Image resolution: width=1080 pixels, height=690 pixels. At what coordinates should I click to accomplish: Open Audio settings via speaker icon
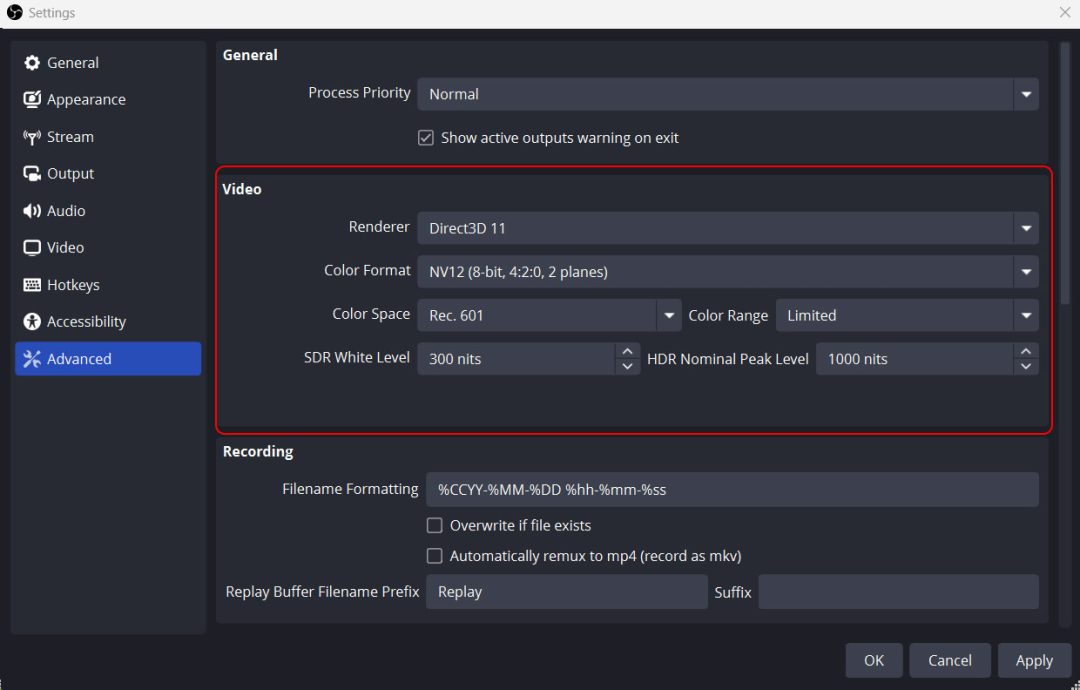(30, 210)
